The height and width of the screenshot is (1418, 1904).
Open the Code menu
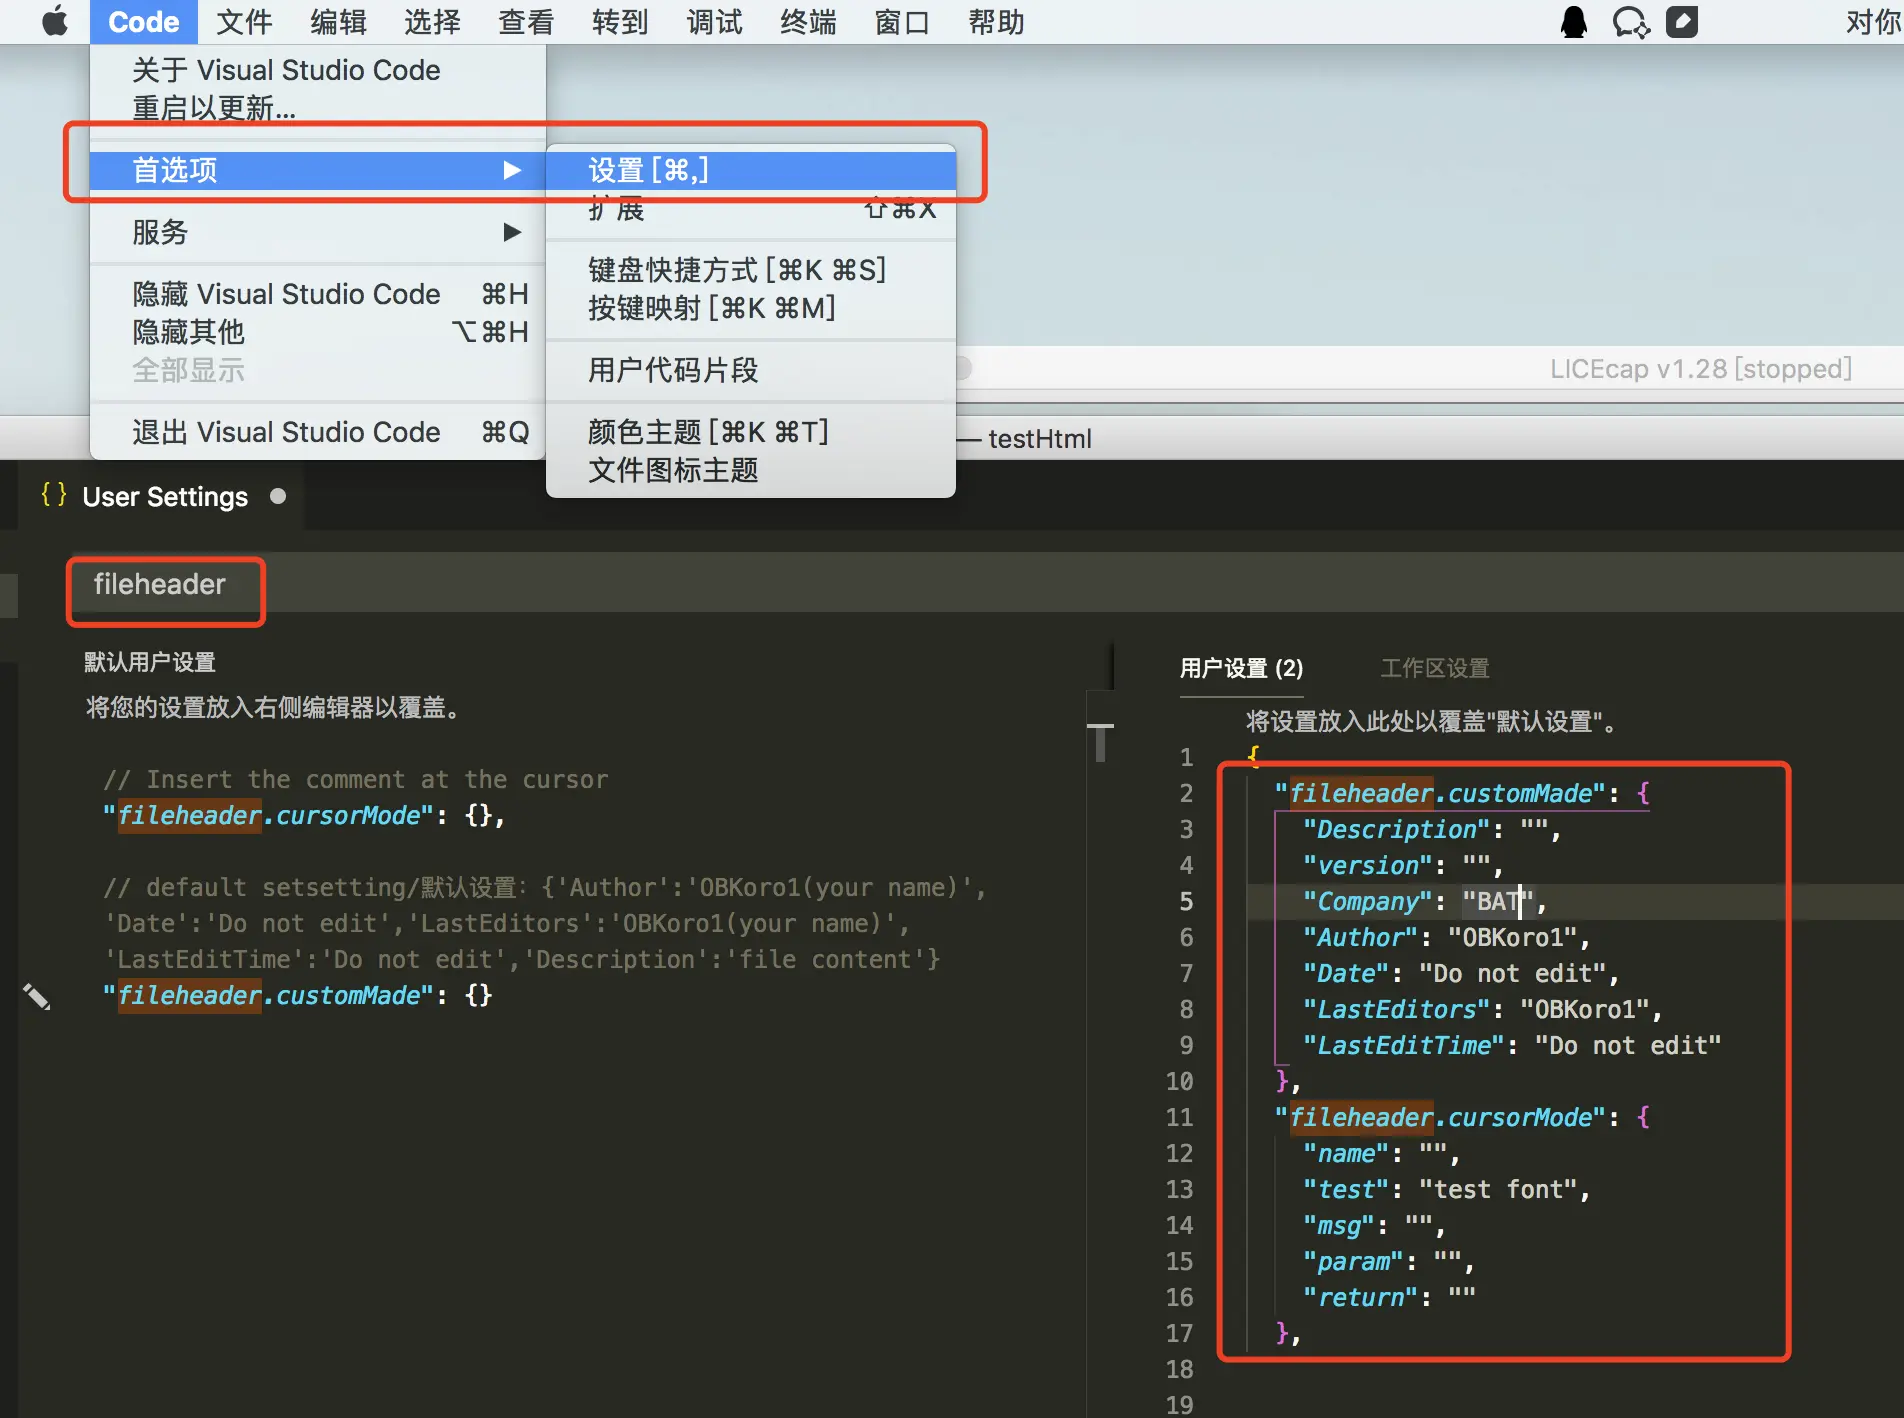(x=144, y=22)
